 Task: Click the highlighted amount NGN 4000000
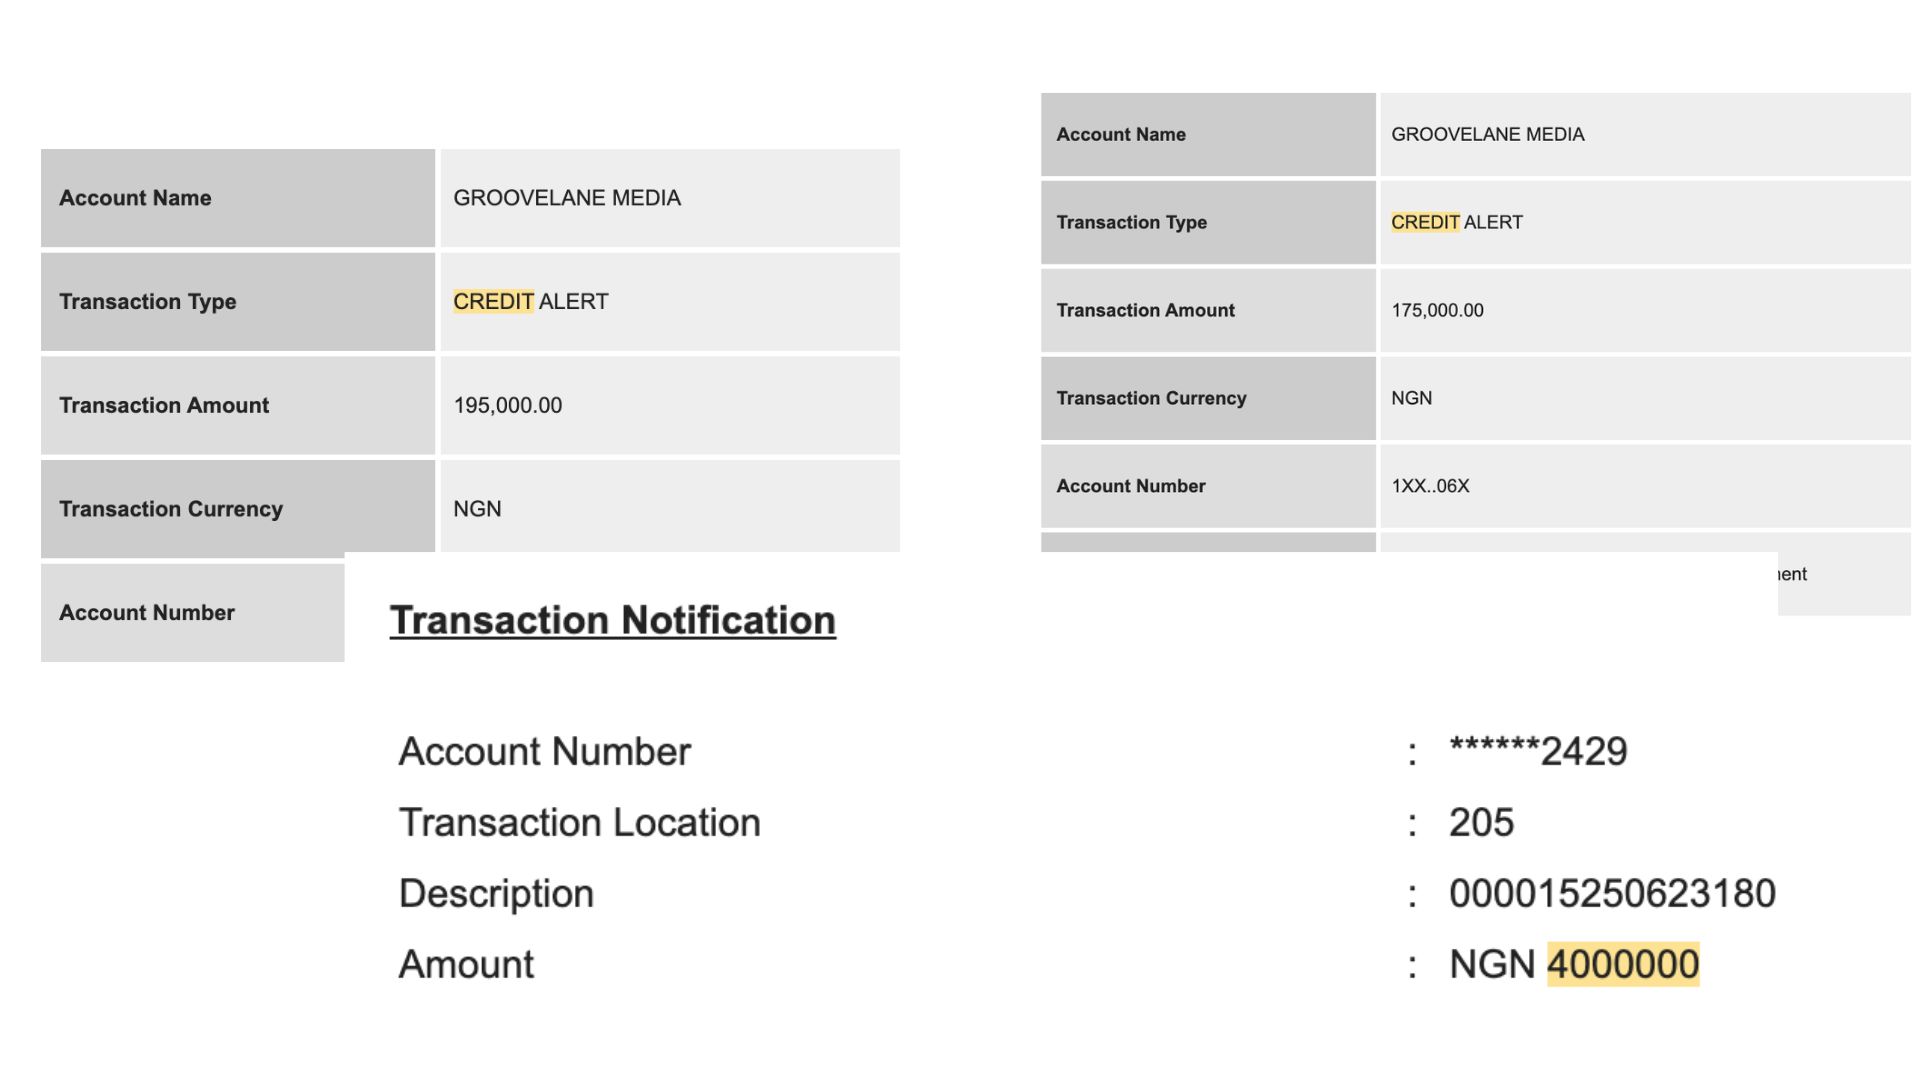tap(1574, 965)
